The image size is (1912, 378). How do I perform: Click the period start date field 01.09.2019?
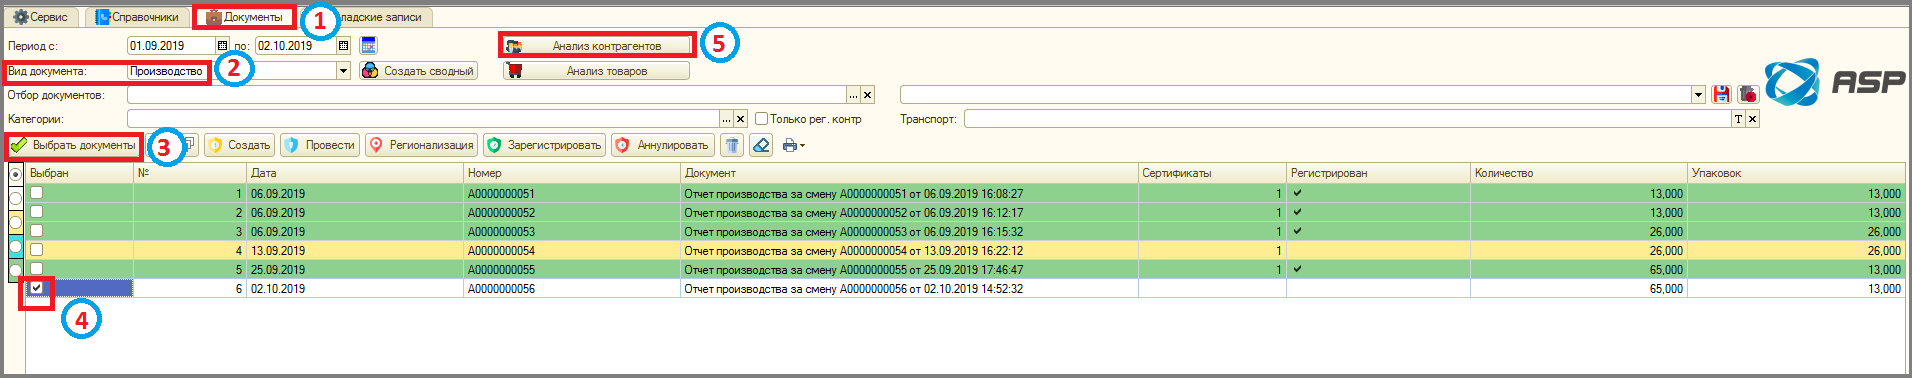[171, 45]
